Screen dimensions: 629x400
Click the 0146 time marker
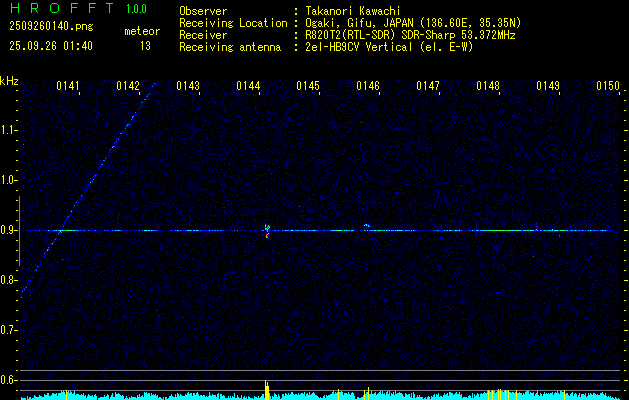(368, 86)
